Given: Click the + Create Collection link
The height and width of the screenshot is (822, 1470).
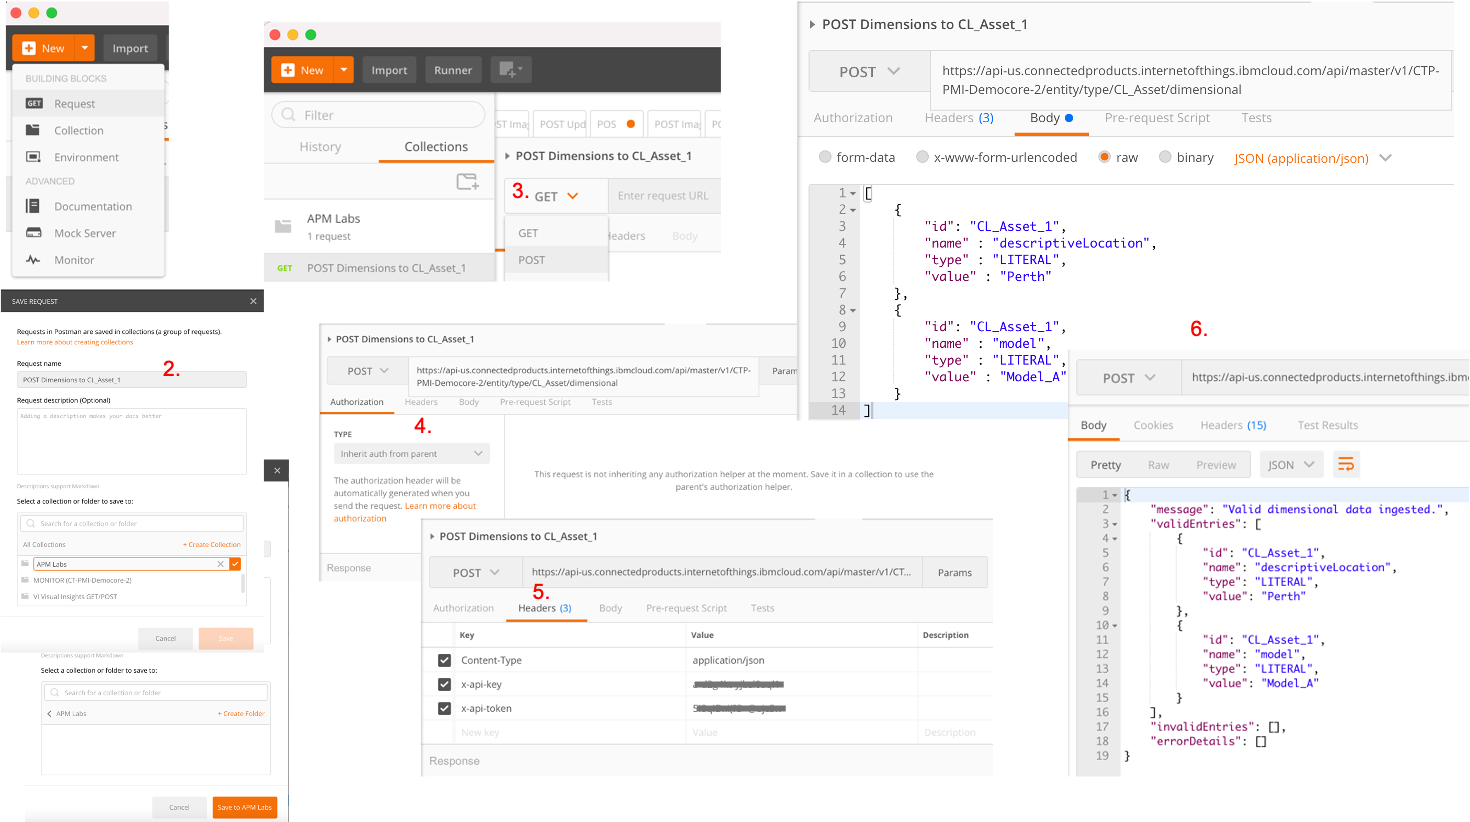Looking at the screenshot, I should 212,545.
